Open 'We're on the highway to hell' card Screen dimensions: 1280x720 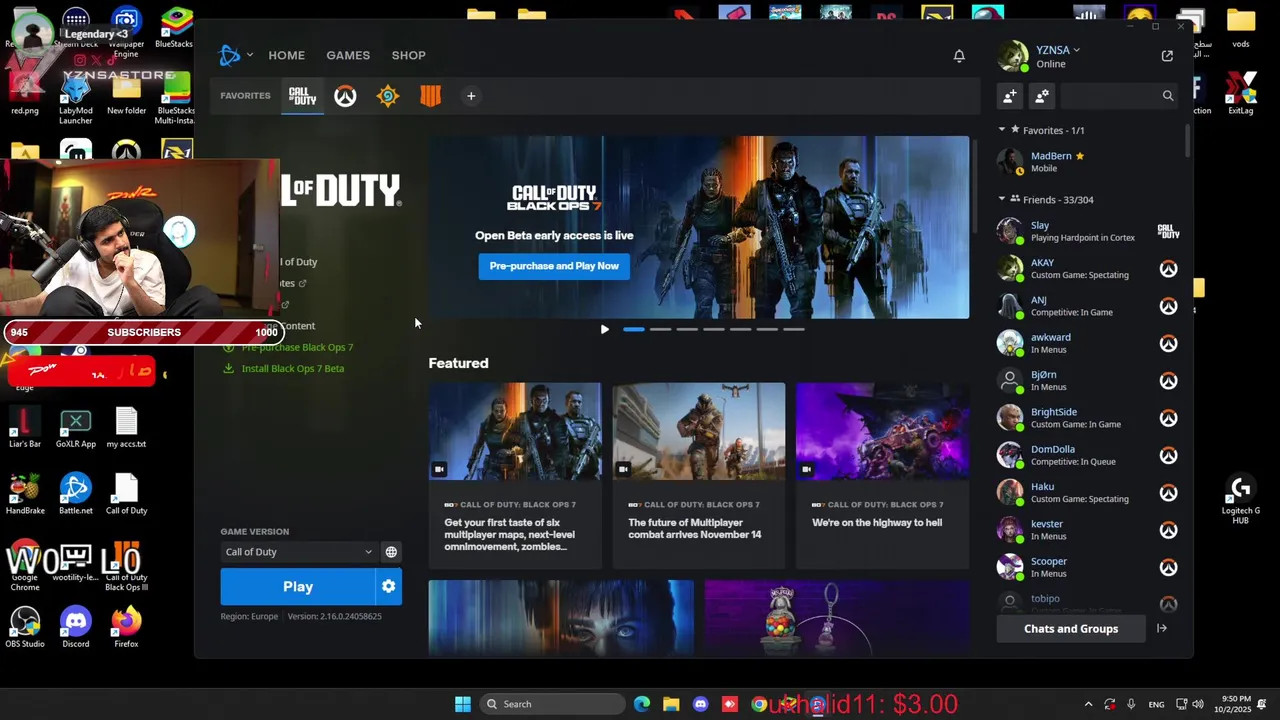(x=882, y=475)
